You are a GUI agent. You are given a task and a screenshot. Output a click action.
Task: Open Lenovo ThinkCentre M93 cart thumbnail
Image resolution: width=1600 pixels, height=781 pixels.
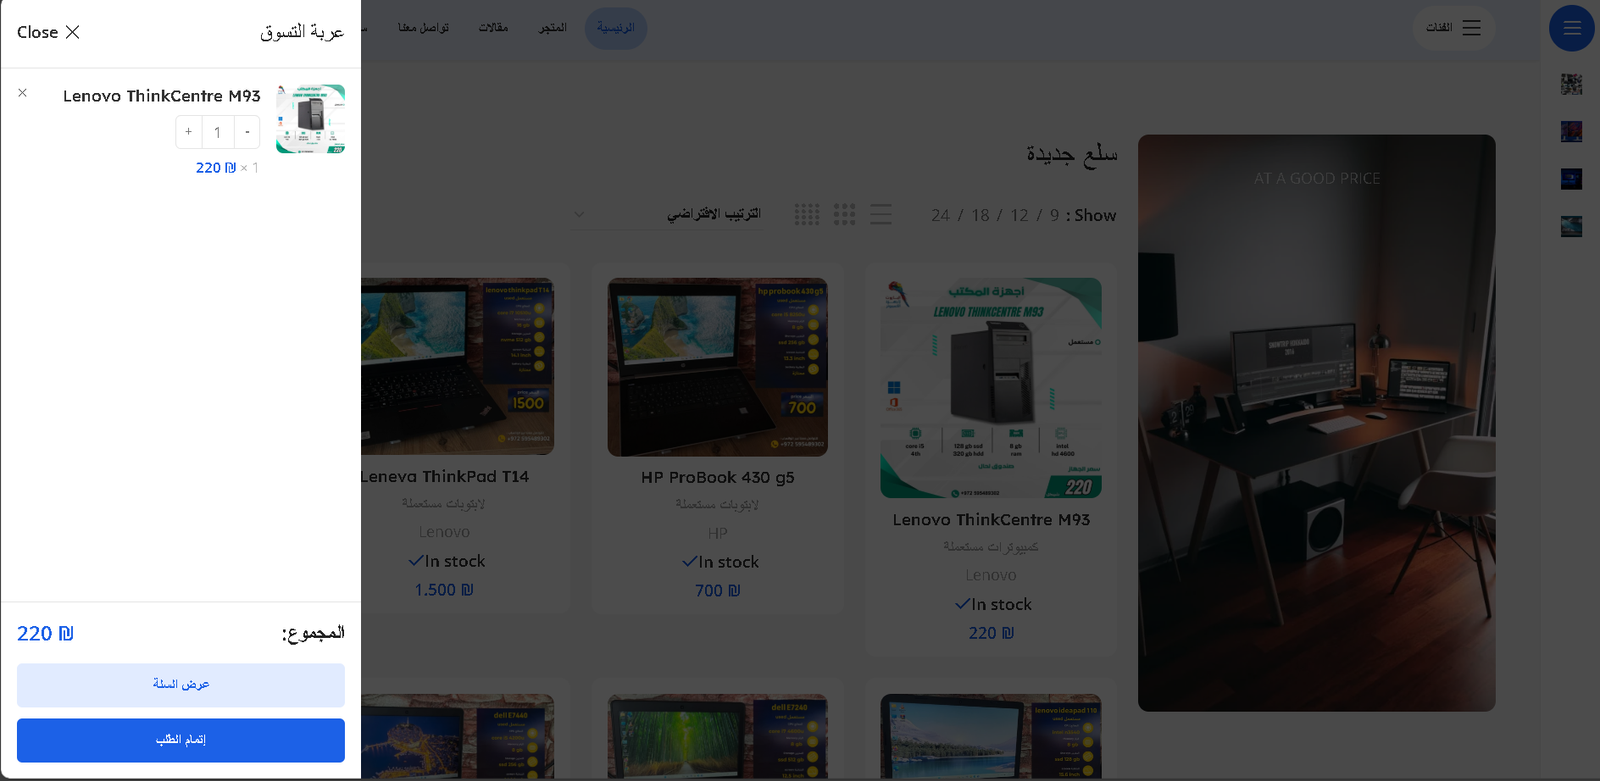(x=311, y=119)
